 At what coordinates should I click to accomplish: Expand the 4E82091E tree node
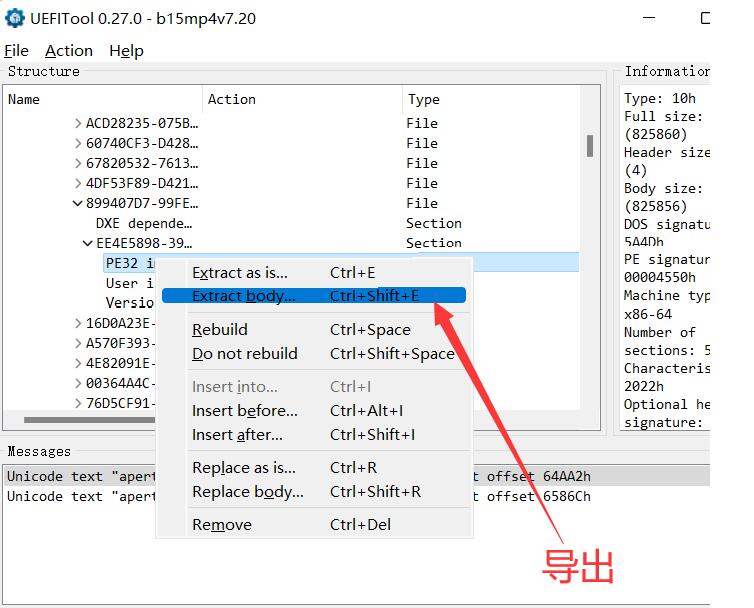click(78, 363)
